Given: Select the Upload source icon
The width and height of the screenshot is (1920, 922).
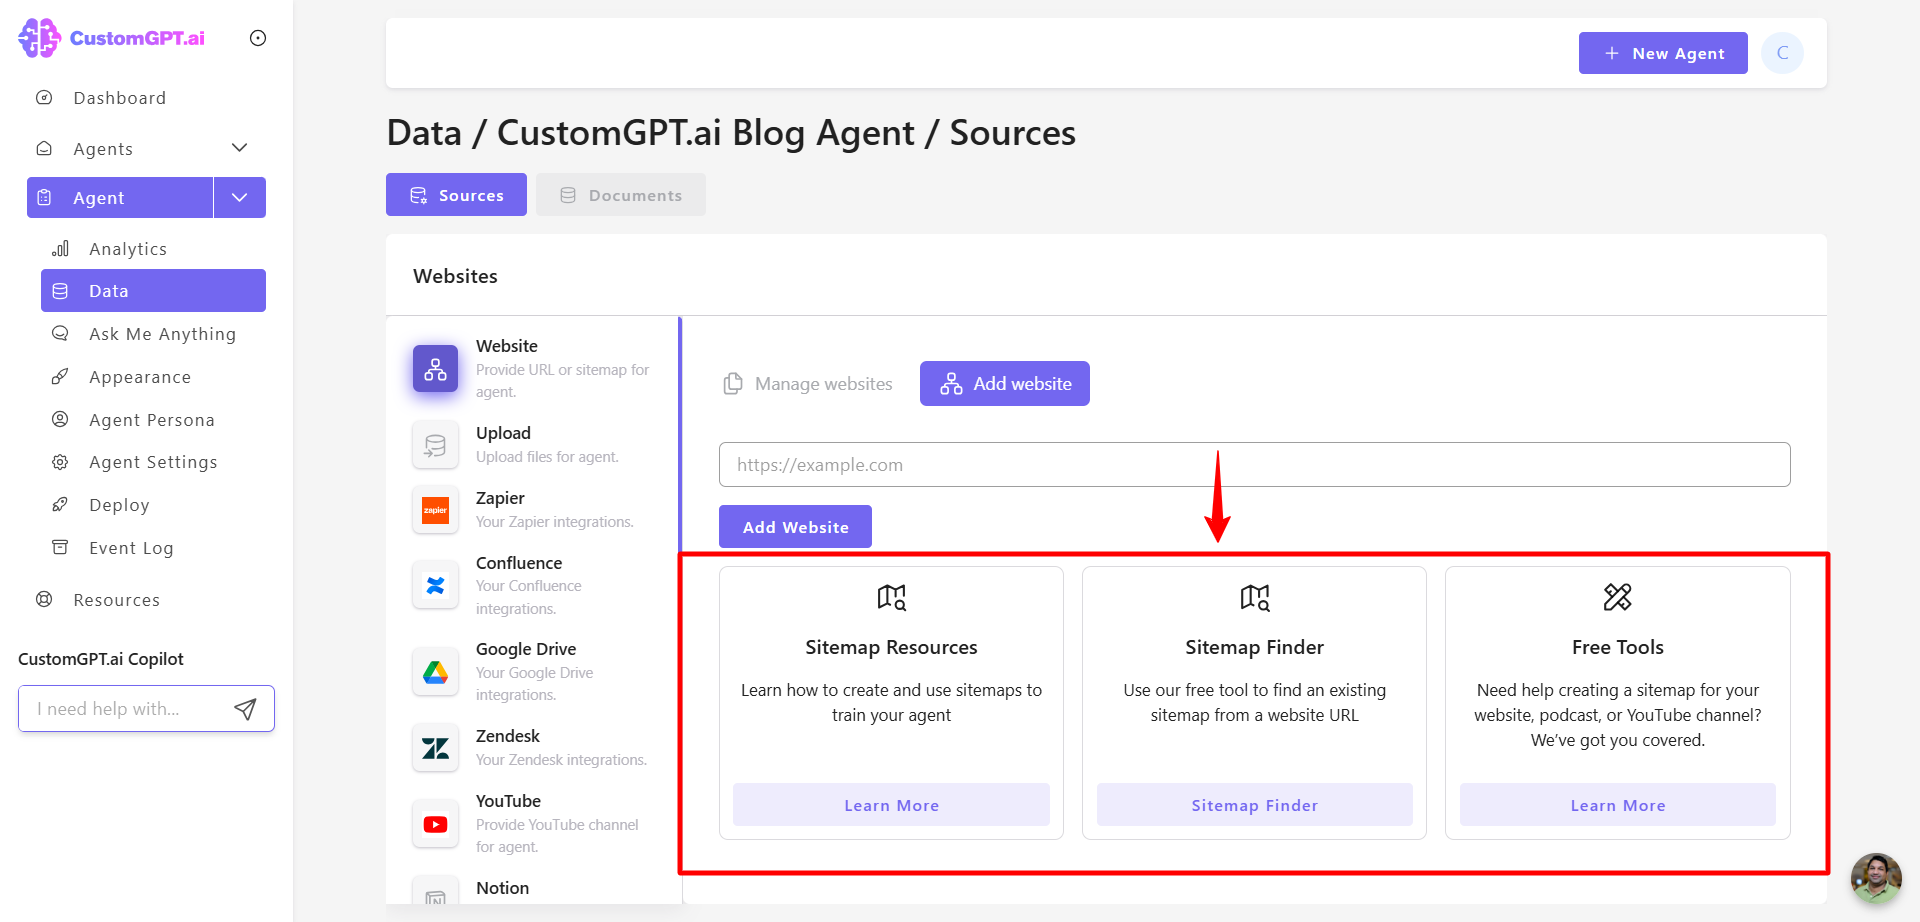Looking at the screenshot, I should pos(435,445).
